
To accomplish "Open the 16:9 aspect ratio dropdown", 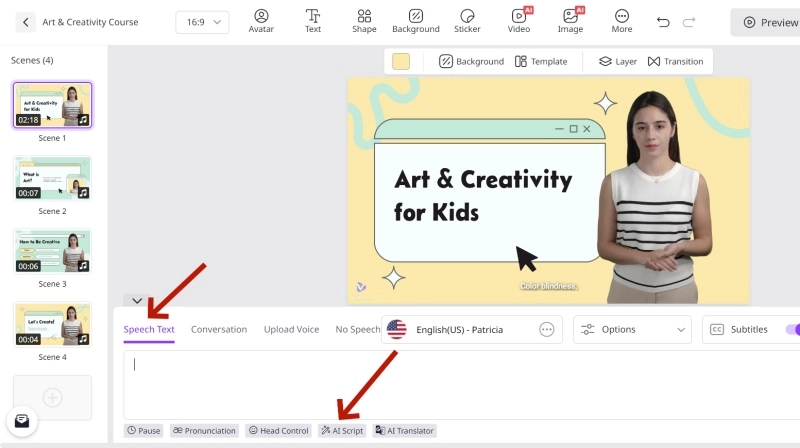I will (x=202, y=22).
